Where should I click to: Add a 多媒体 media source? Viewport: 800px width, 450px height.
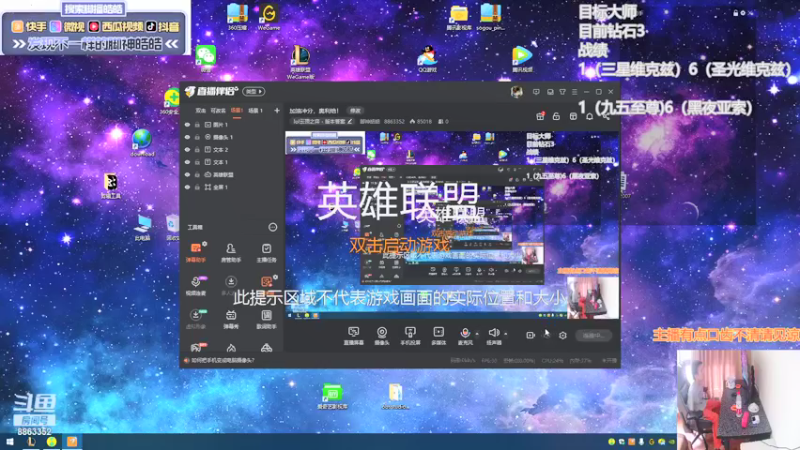[438, 336]
